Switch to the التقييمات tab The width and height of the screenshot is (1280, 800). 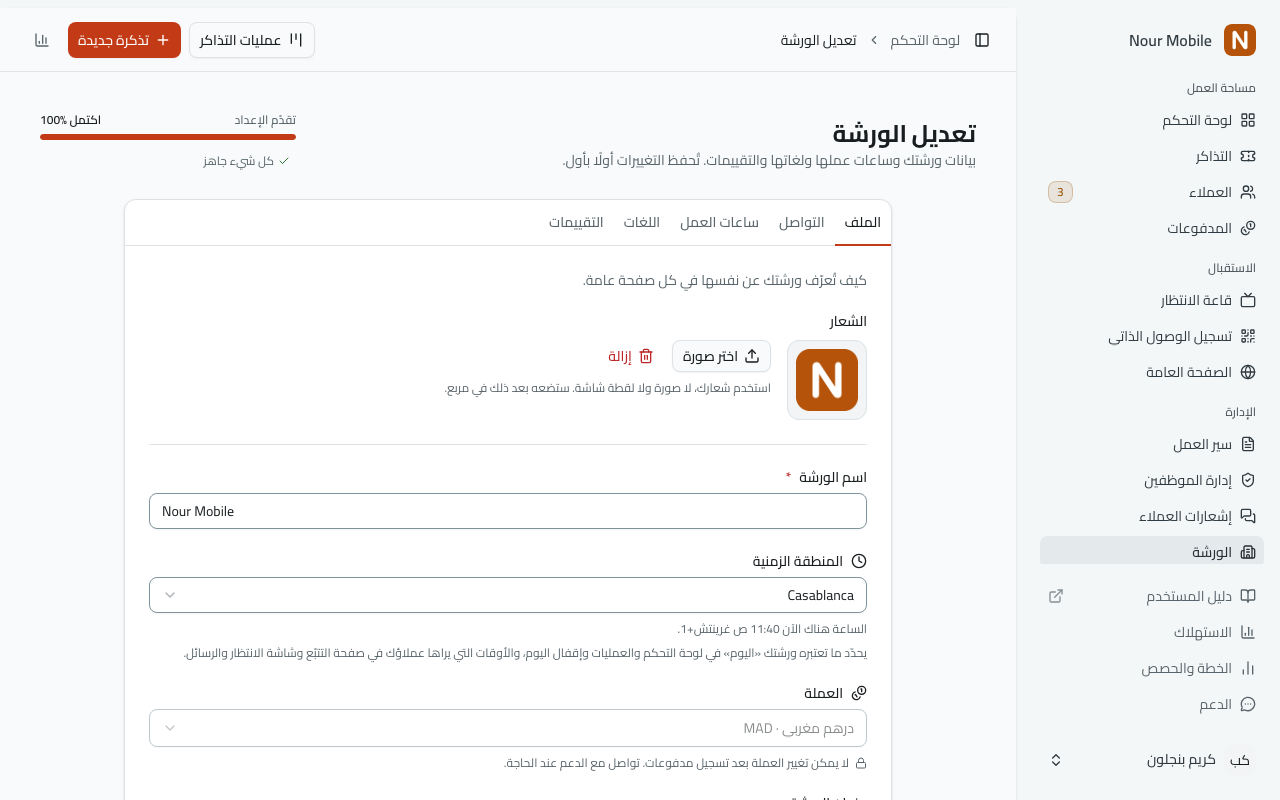pos(576,222)
